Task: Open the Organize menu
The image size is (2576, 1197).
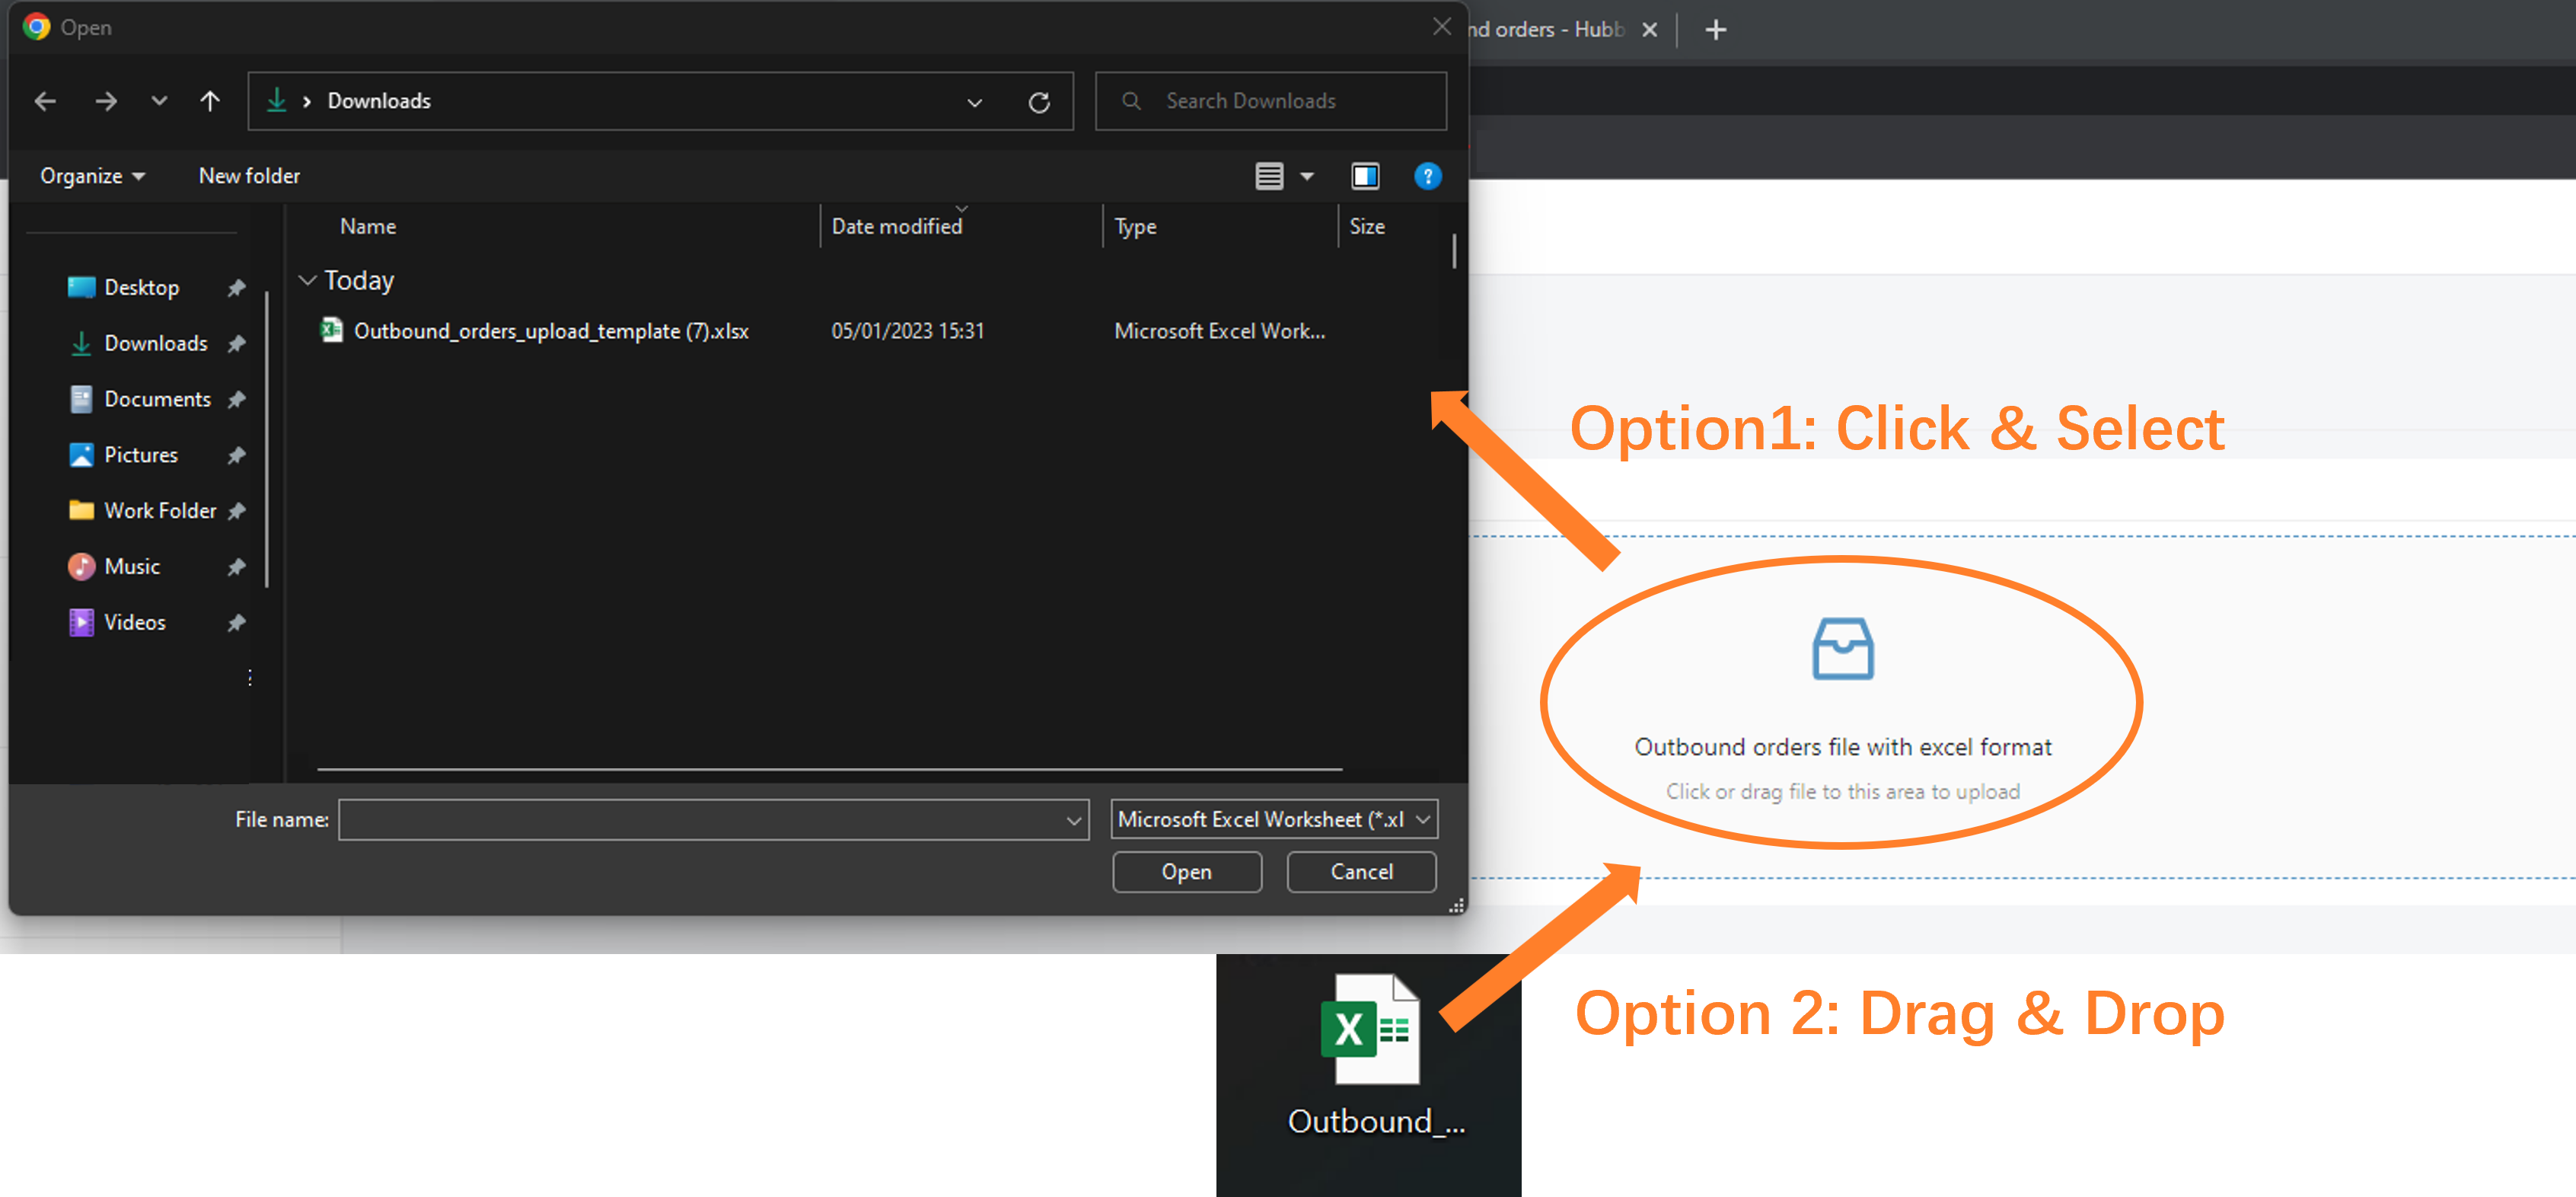Action: coord(92,176)
